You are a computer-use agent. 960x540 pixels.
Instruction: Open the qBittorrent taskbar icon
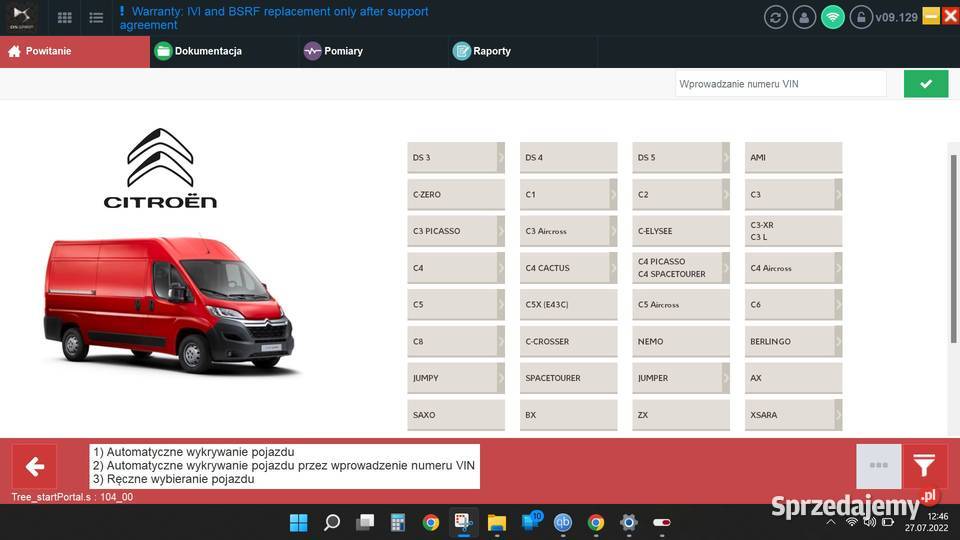[x=563, y=522]
